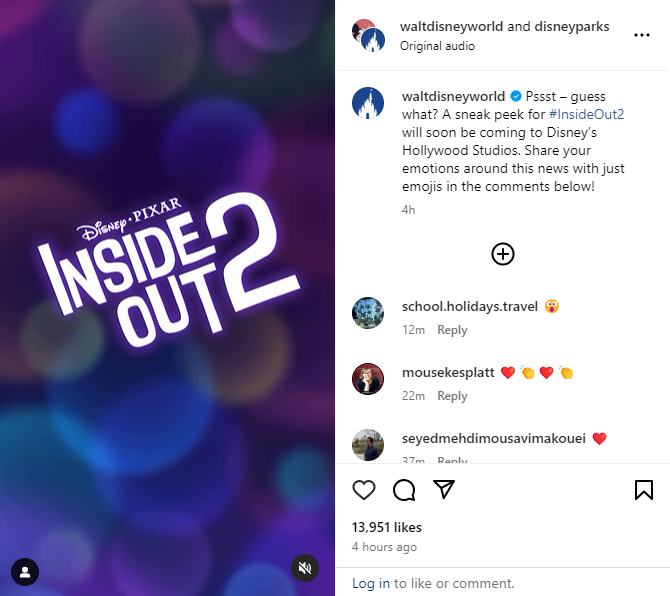The image size is (670, 596).
Task: Open the comment bubble icon
Action: click(404, 490)
